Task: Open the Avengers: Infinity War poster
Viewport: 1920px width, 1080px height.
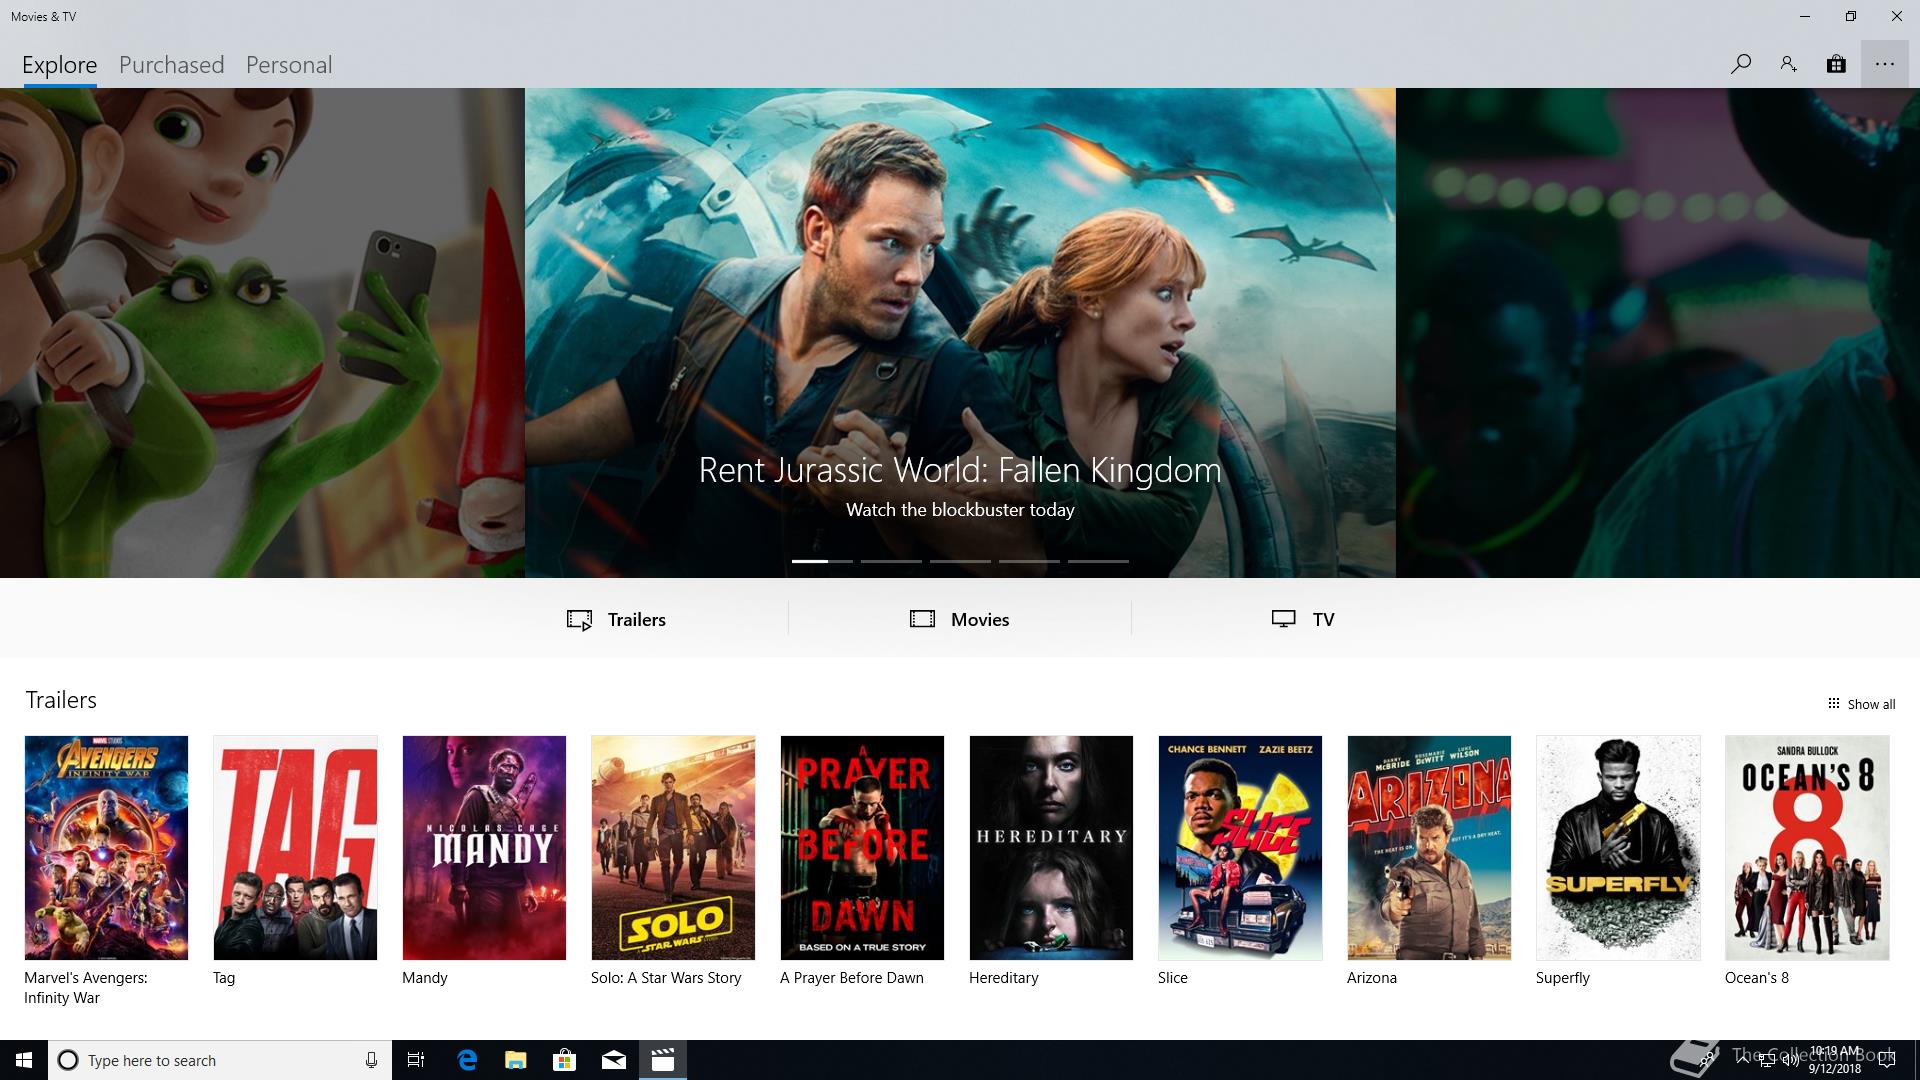Action: [x=106, y=848]
